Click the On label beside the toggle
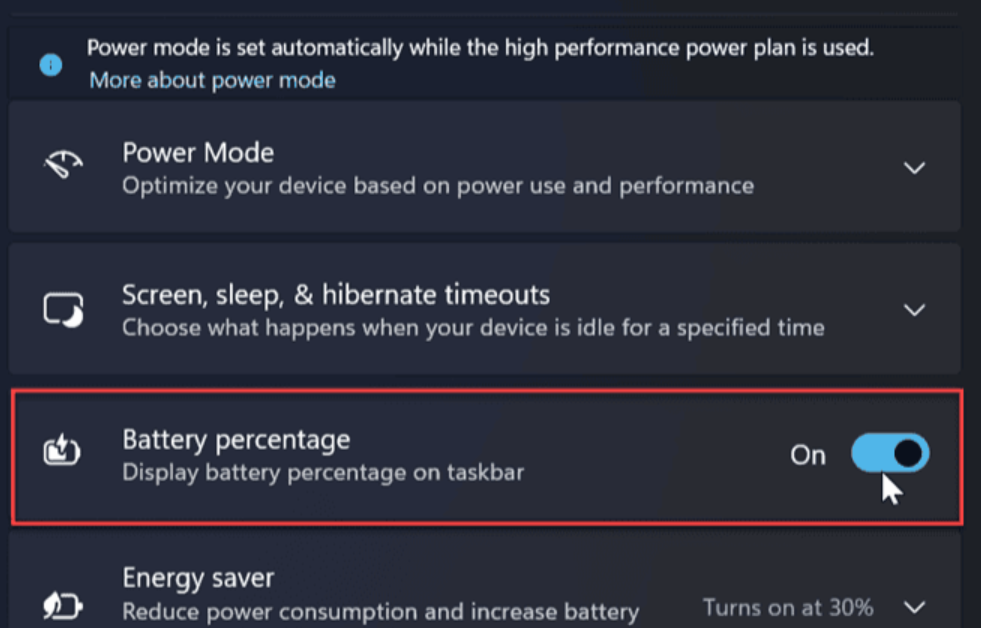 (808, 455)
